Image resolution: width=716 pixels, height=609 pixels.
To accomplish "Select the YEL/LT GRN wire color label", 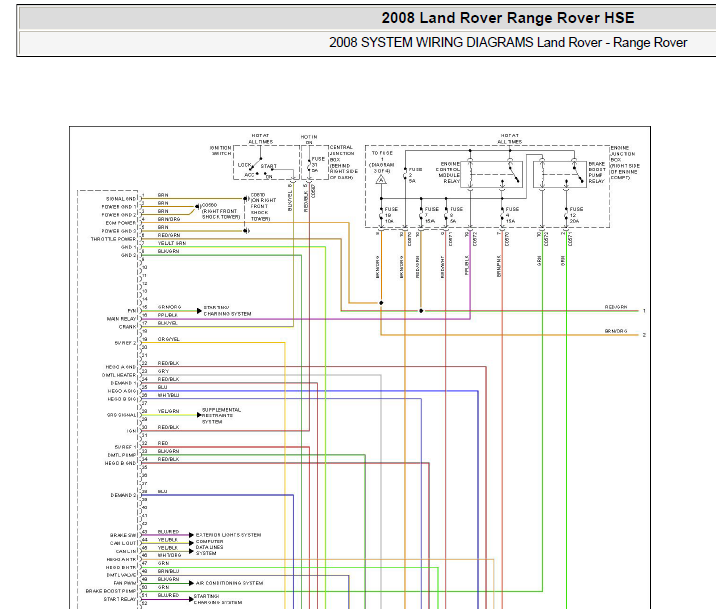I will coord(172,243).
